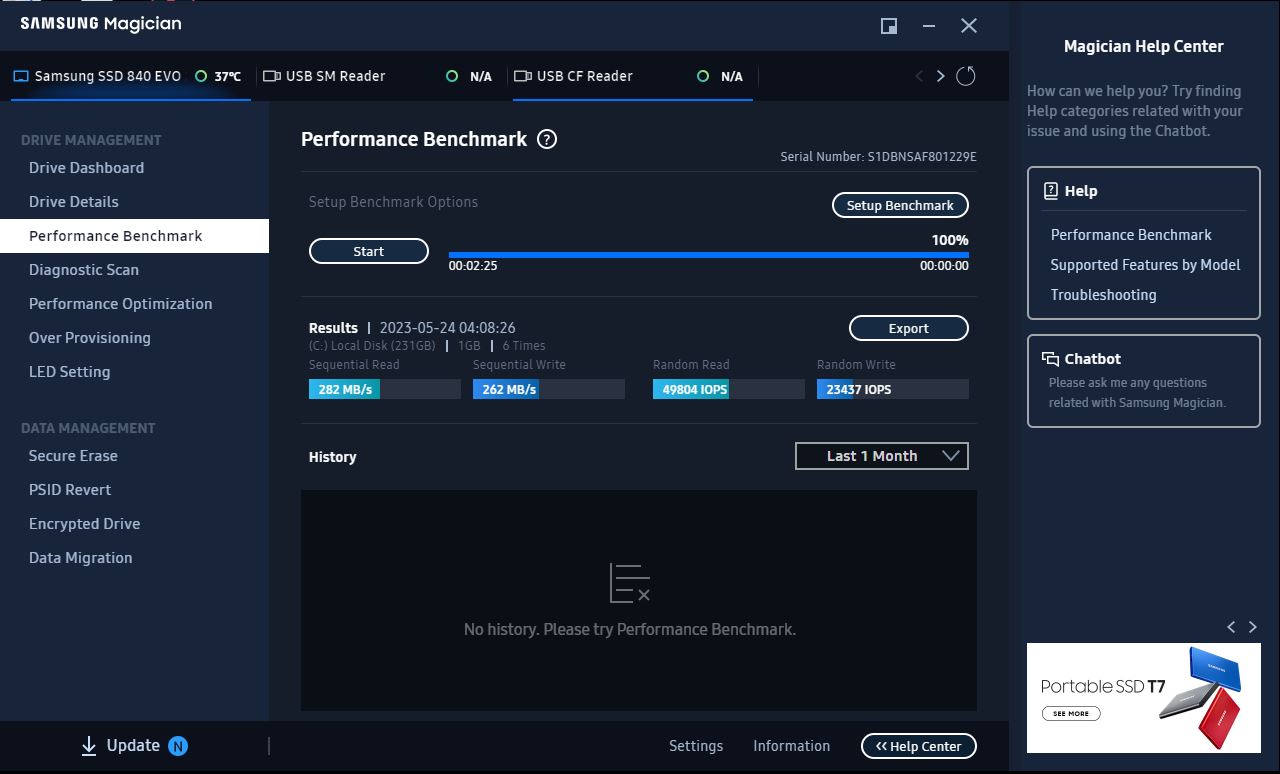
Task: Minimize the Samsung Magician window
Action: [x=929, y=26]
